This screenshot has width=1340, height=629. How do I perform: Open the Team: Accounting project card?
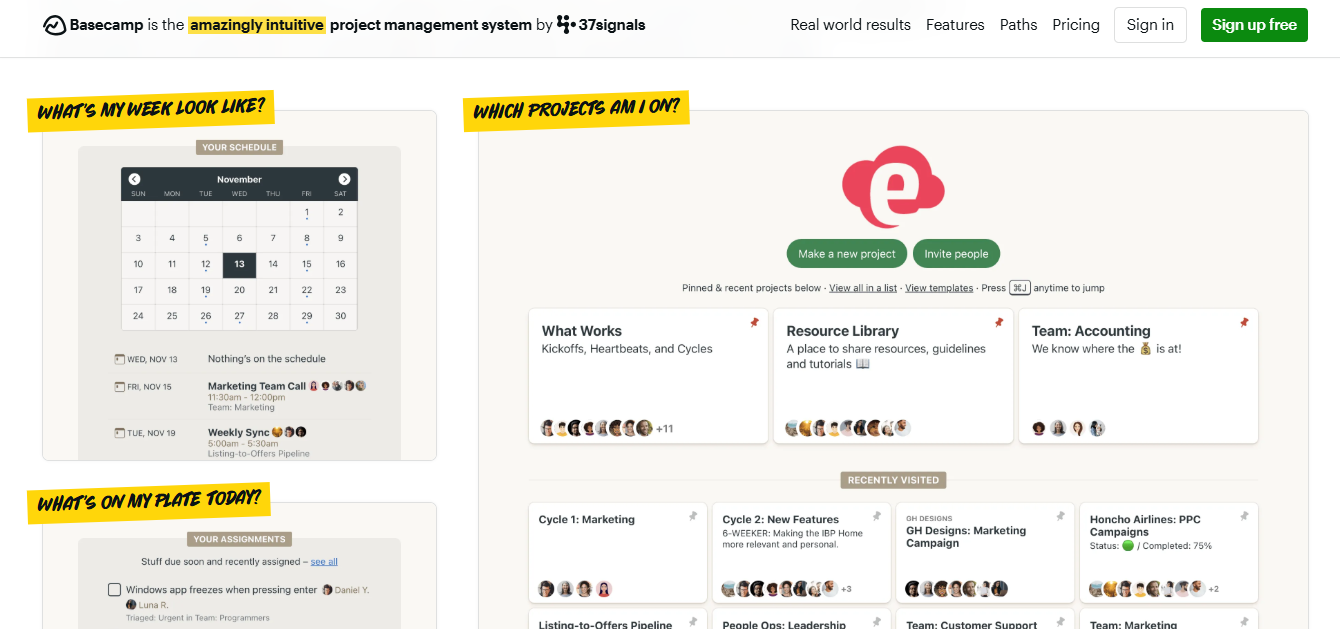[x=1138, y=376]
